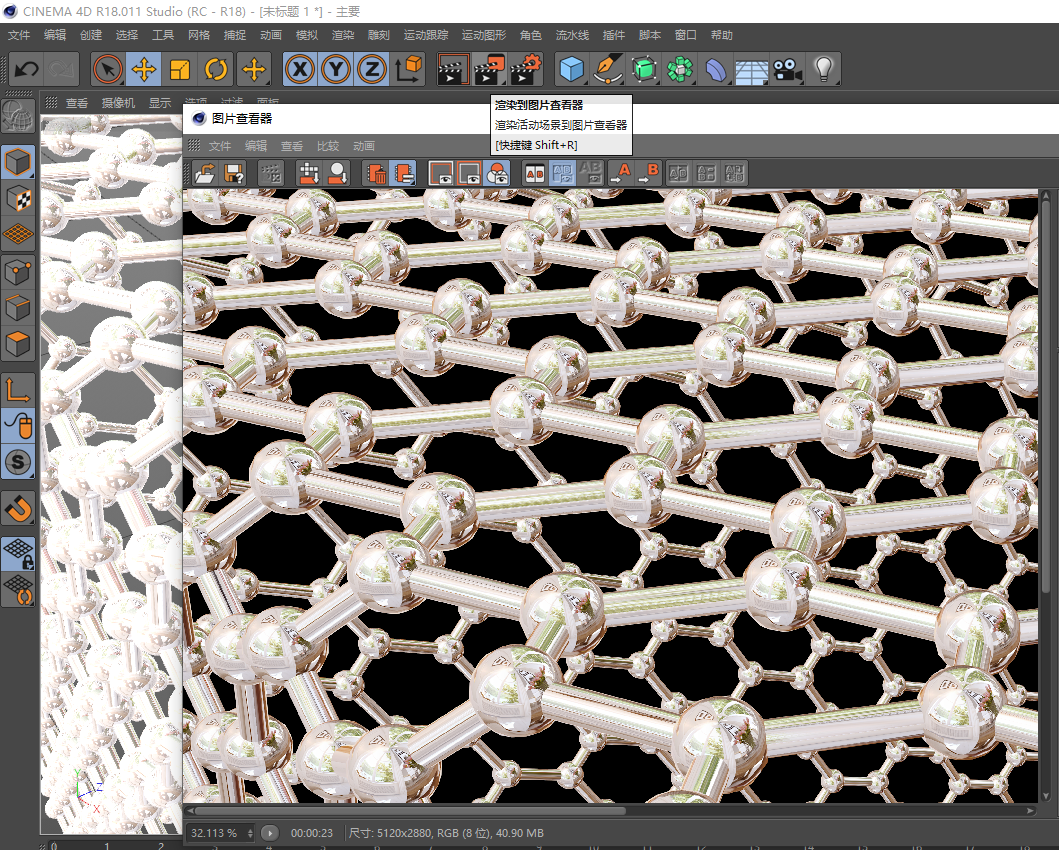This screenshot has width=1059, height=850.
Task: Switch to Edges mode
Action: click(18, 308)
